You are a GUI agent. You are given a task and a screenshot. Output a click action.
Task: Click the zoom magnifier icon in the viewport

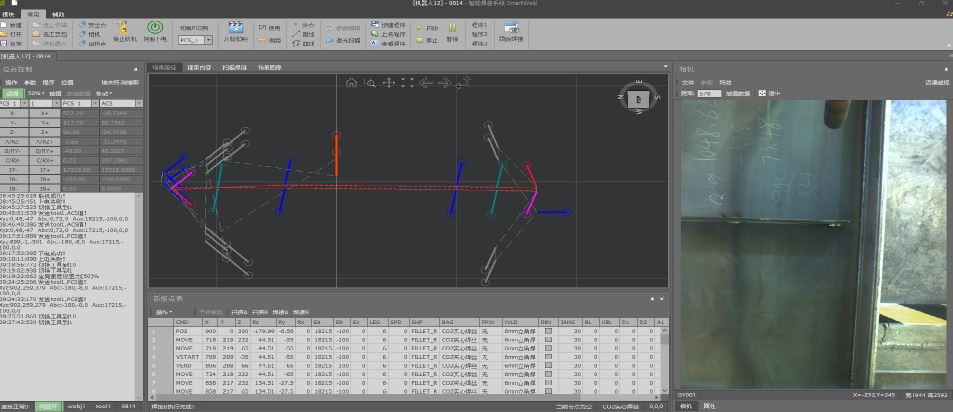[x=370, y=84]
